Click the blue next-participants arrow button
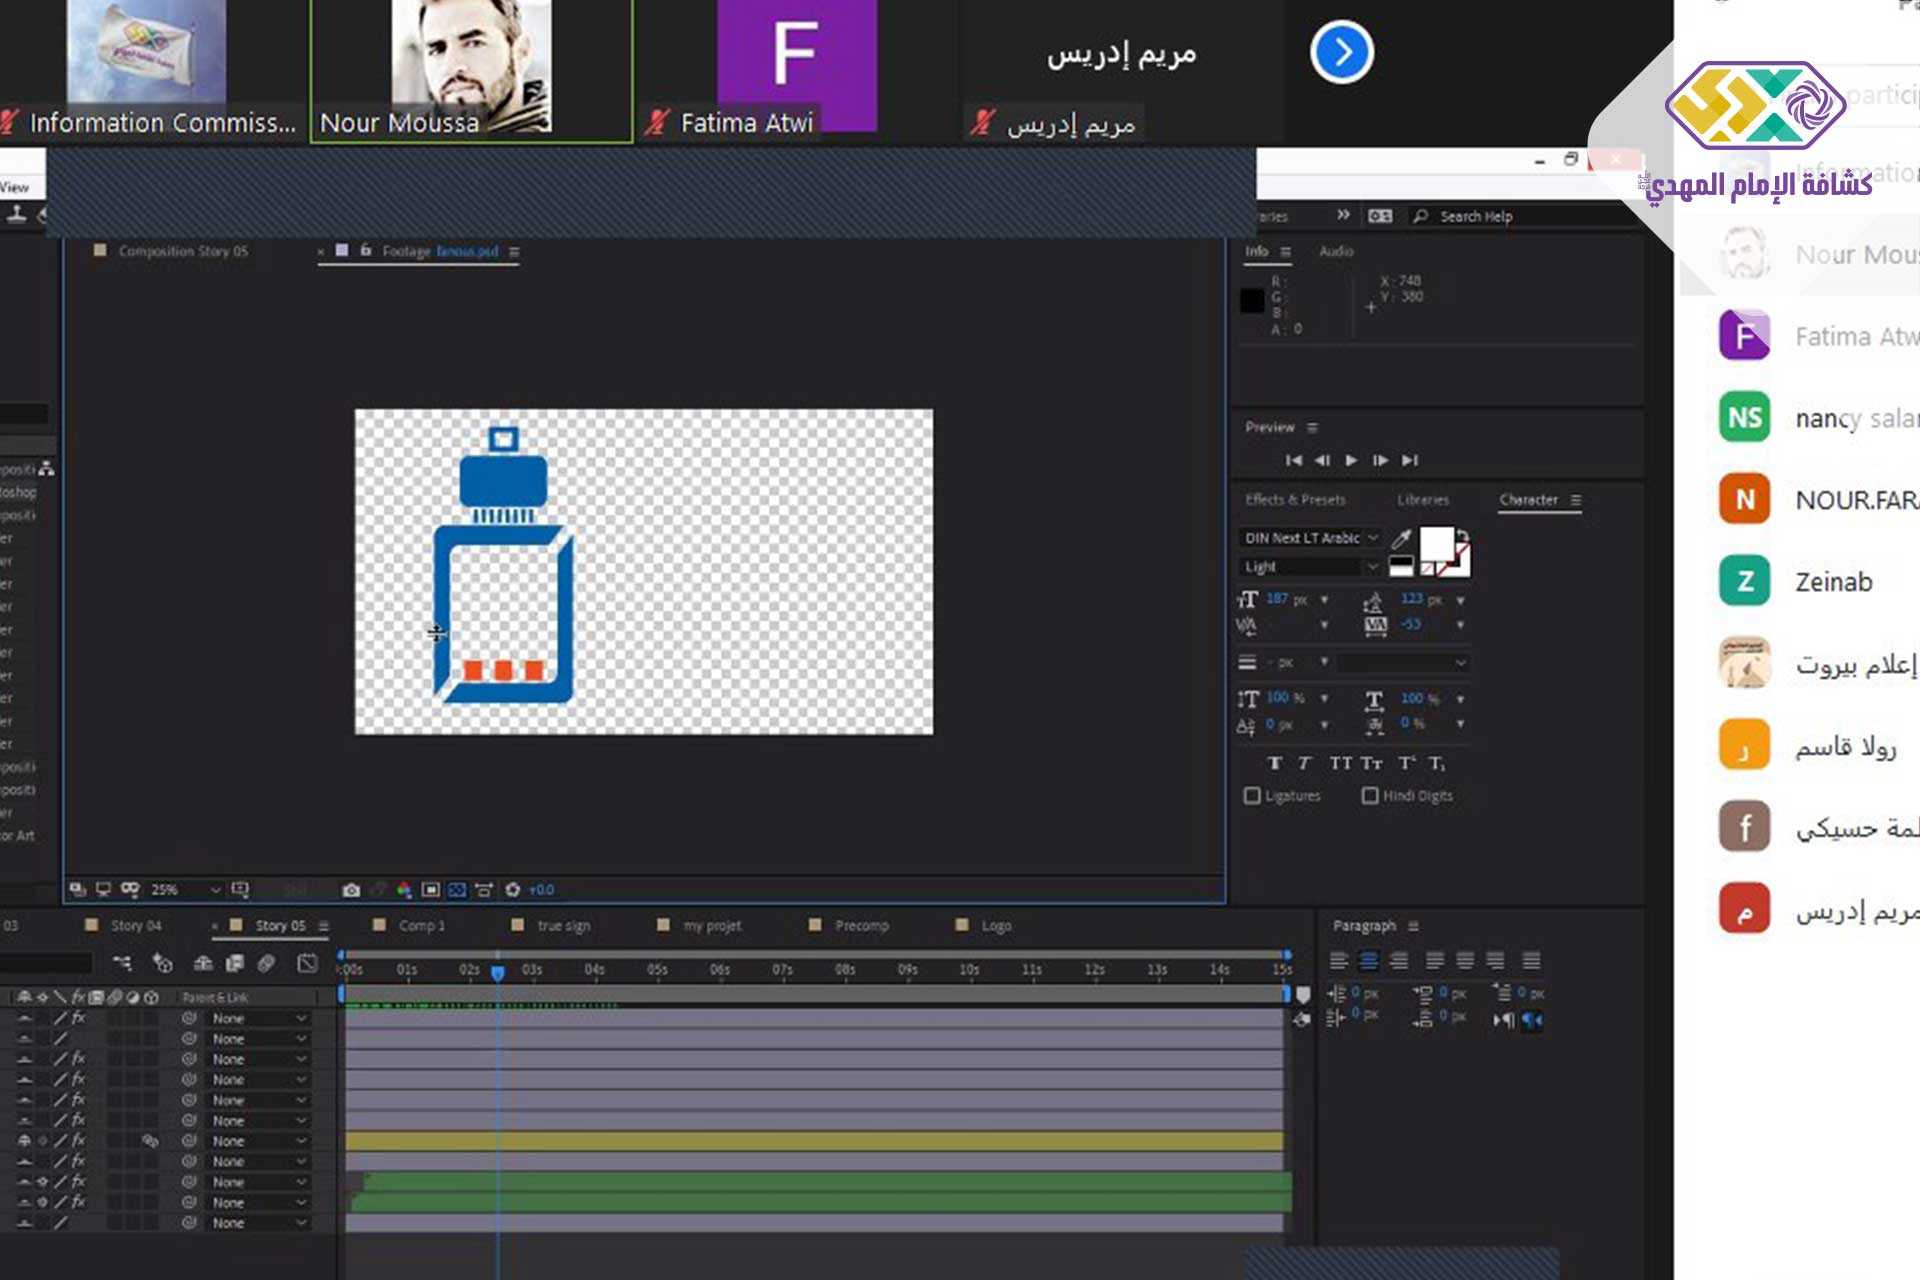Image resolution: width=1920 pixels, height=1280 pixels. coord(1341,52)
